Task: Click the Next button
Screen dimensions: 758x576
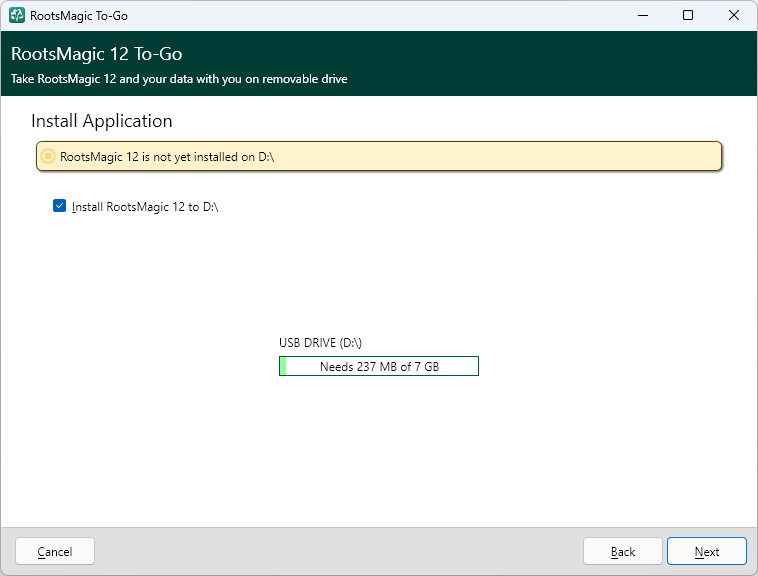Action: point(707,551)
